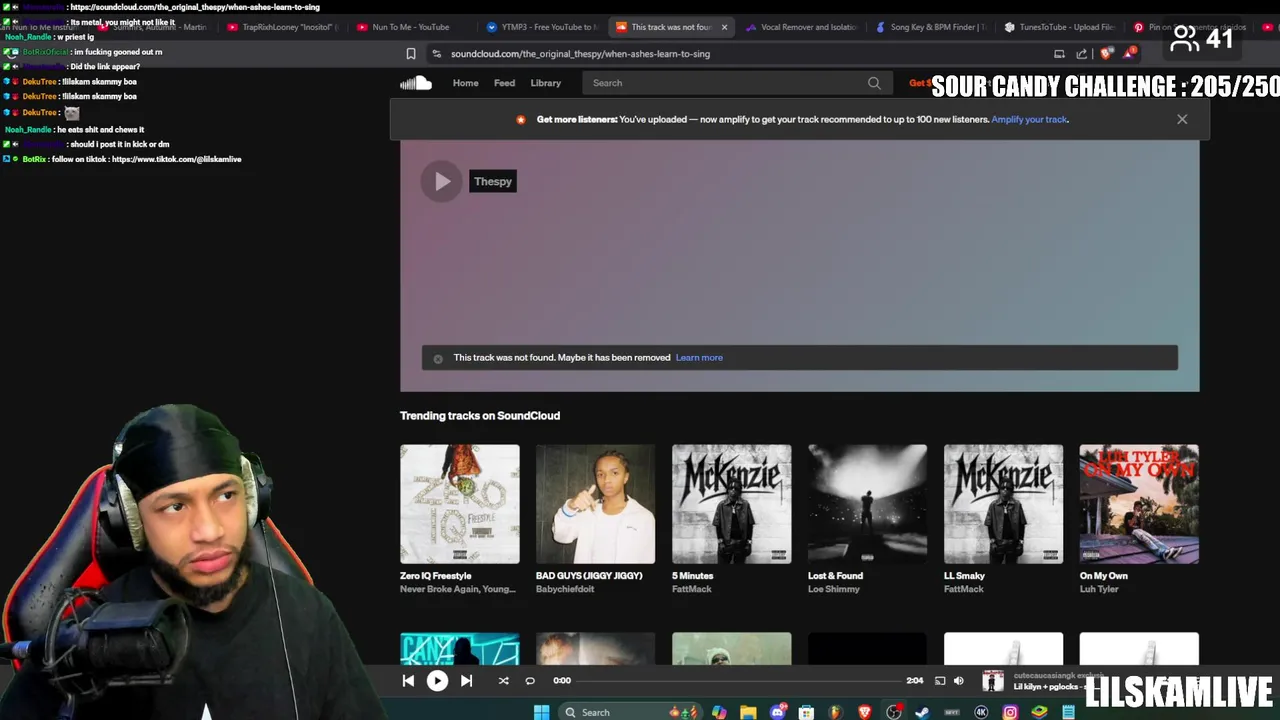The image size is (1280, 720).
Task: Close the This track was not found tab
Action: [x=724, y=27]
